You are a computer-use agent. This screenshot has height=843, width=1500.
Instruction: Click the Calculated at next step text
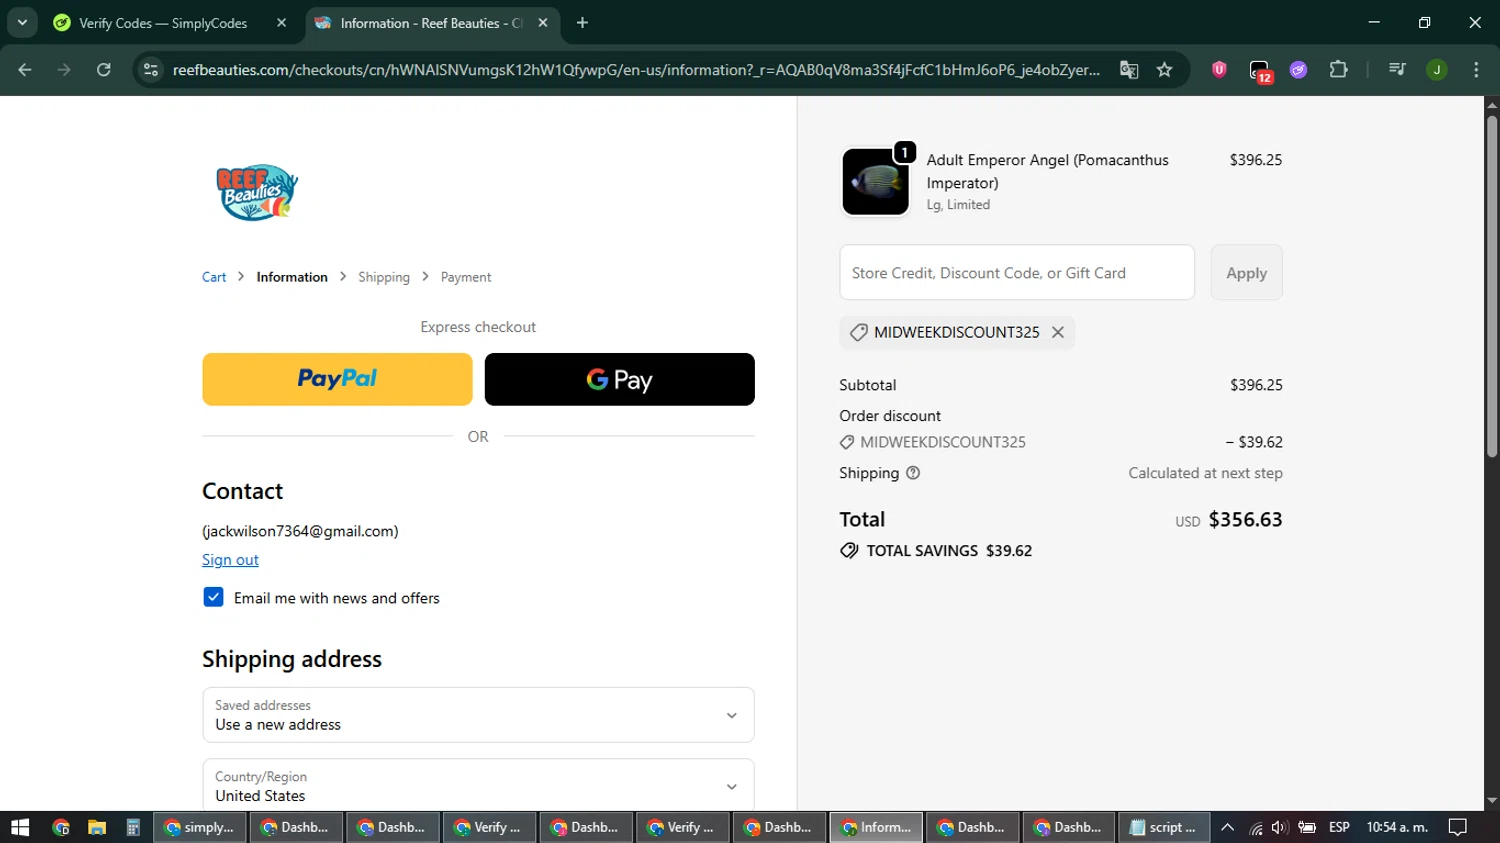coord(1205,473)
